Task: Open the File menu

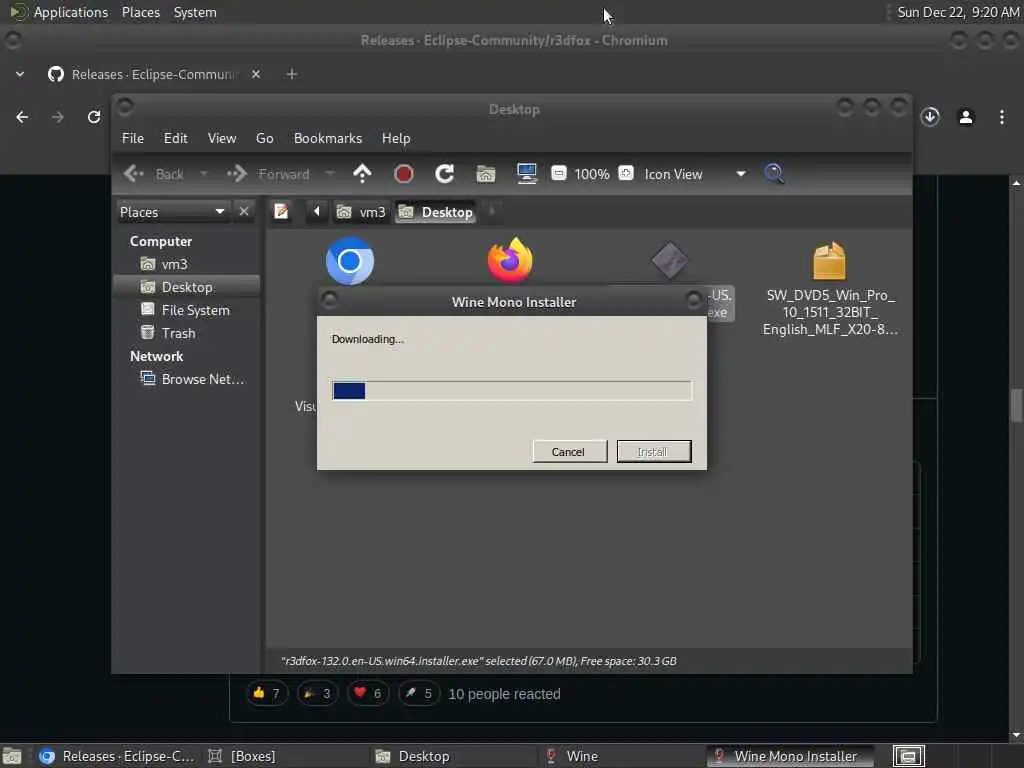Action: click(133, 138)
